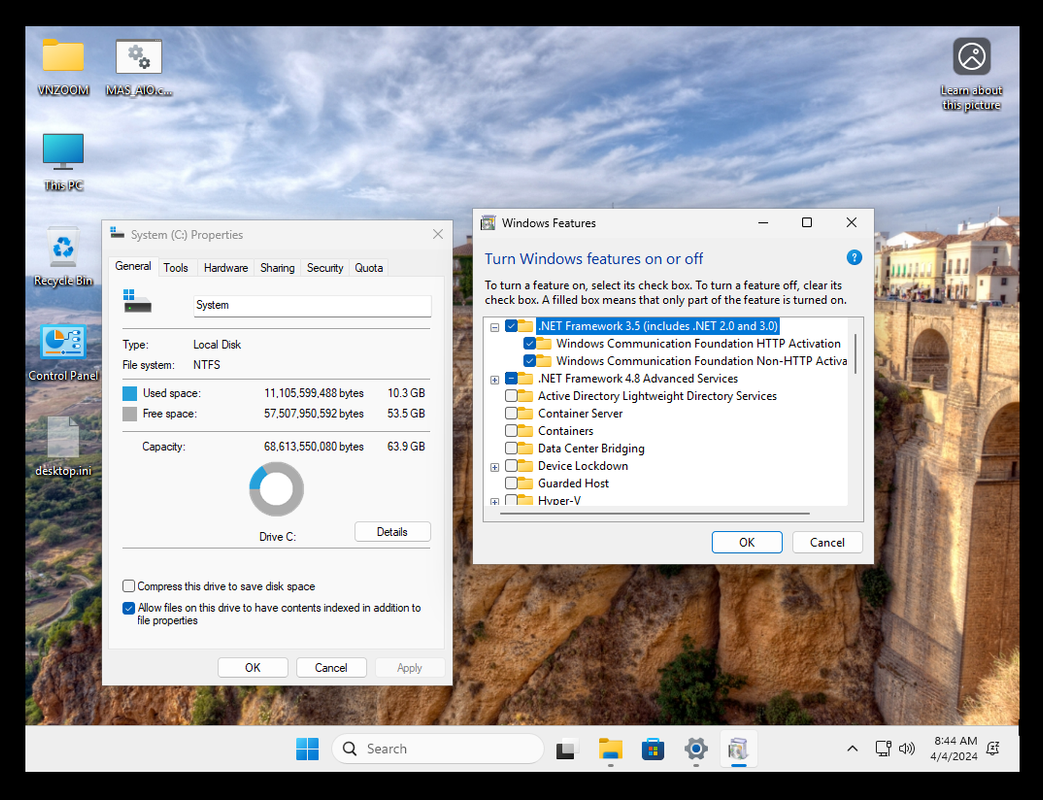The image size is (1043, 800).
Task: Enable Data Center Bridging checkbox
Action: (x=511, y=448)
